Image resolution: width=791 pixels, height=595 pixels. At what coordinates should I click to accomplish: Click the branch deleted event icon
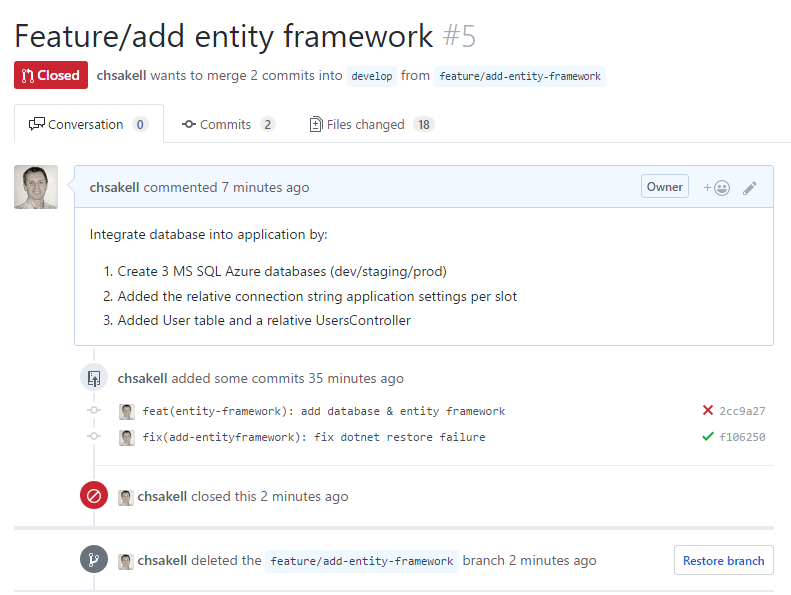[x=94, y=560]
